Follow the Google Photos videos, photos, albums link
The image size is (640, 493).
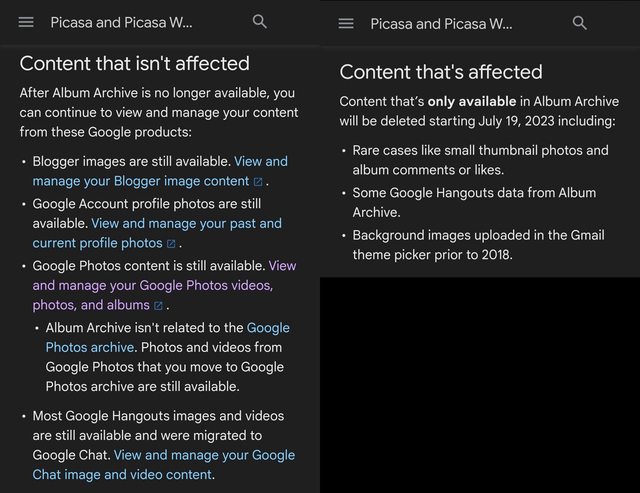pyautogui.click(x=152, y=285)
